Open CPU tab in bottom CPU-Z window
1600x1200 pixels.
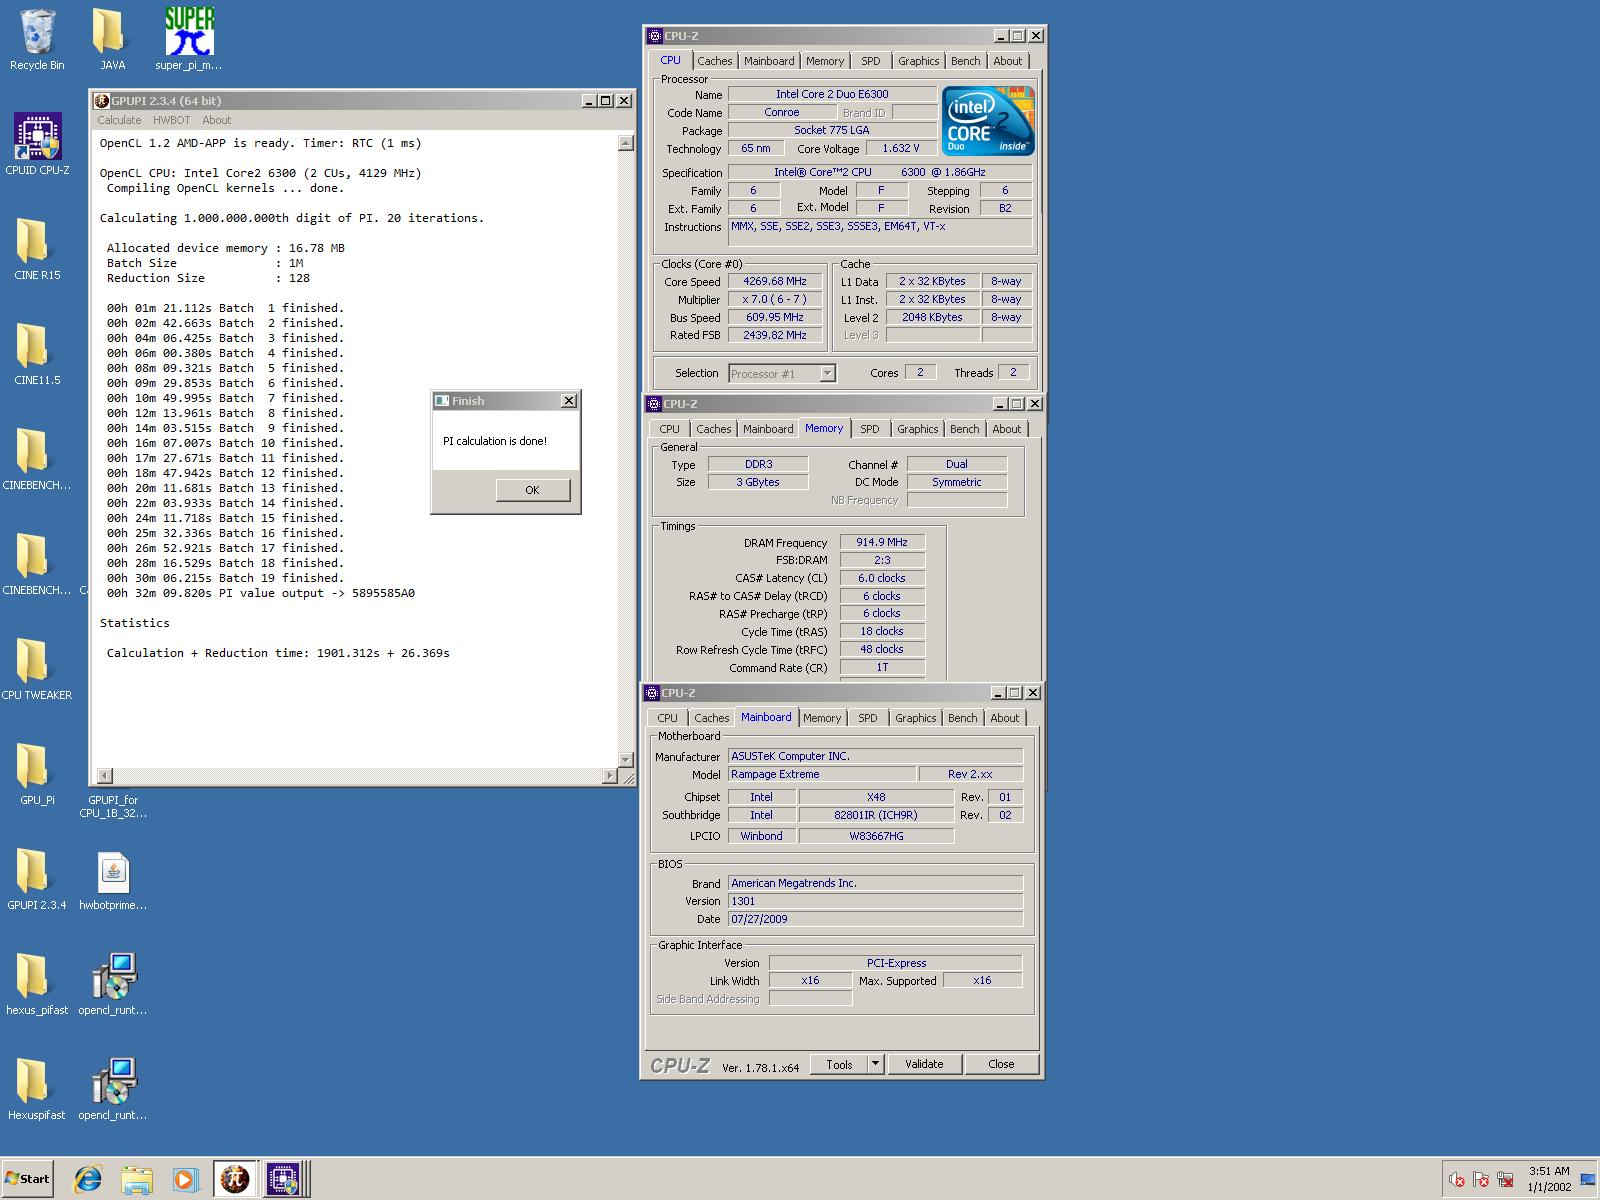(x=667, y=718)
